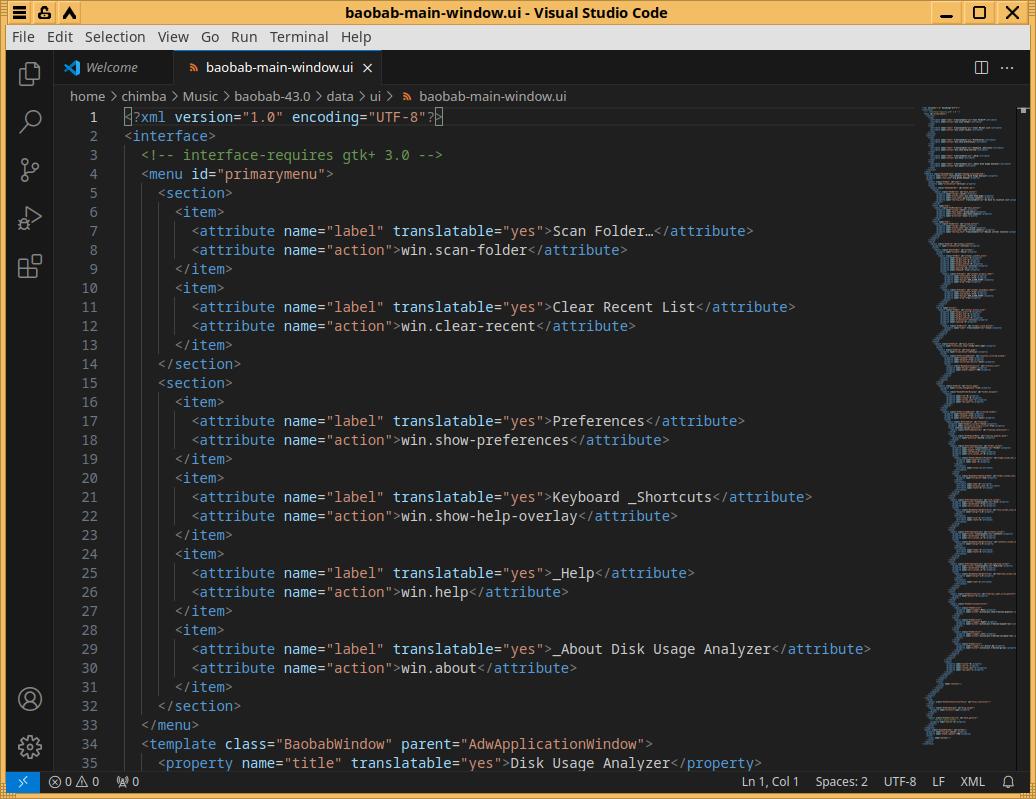
Task: Open the Explorer view in activity bar
Action: click(30, 73)
